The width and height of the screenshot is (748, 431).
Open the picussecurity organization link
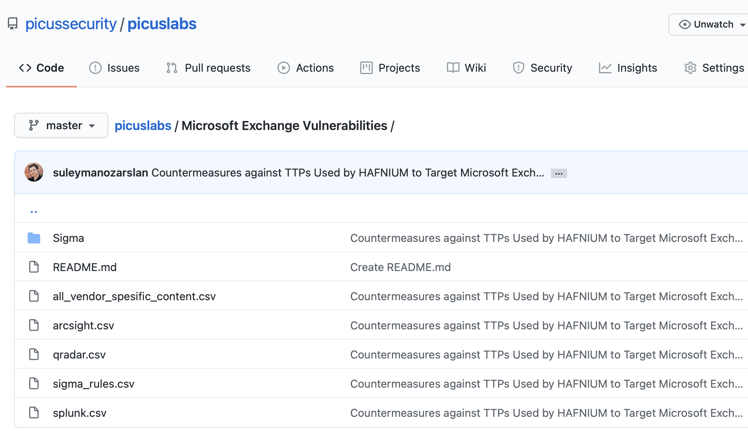pos(71,24)
